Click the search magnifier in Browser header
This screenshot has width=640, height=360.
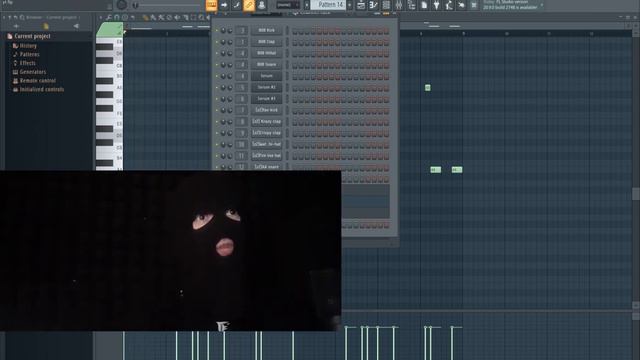[22, 18]
